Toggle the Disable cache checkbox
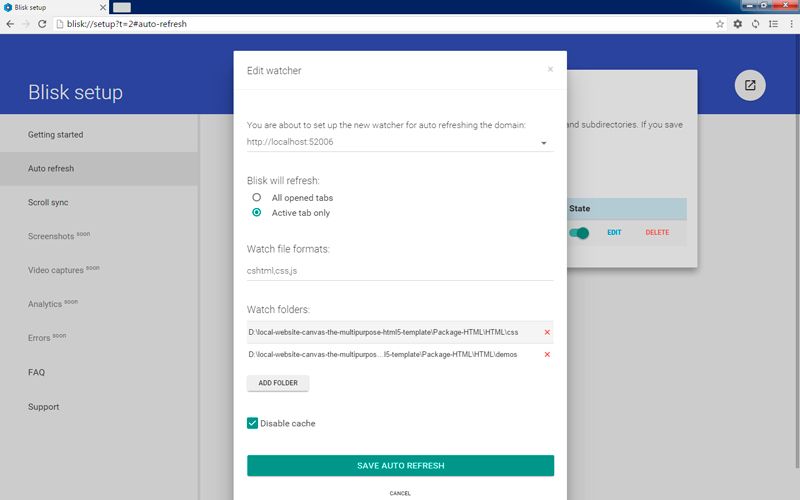Screen dimensions: 800x500 tap(253, 423)
